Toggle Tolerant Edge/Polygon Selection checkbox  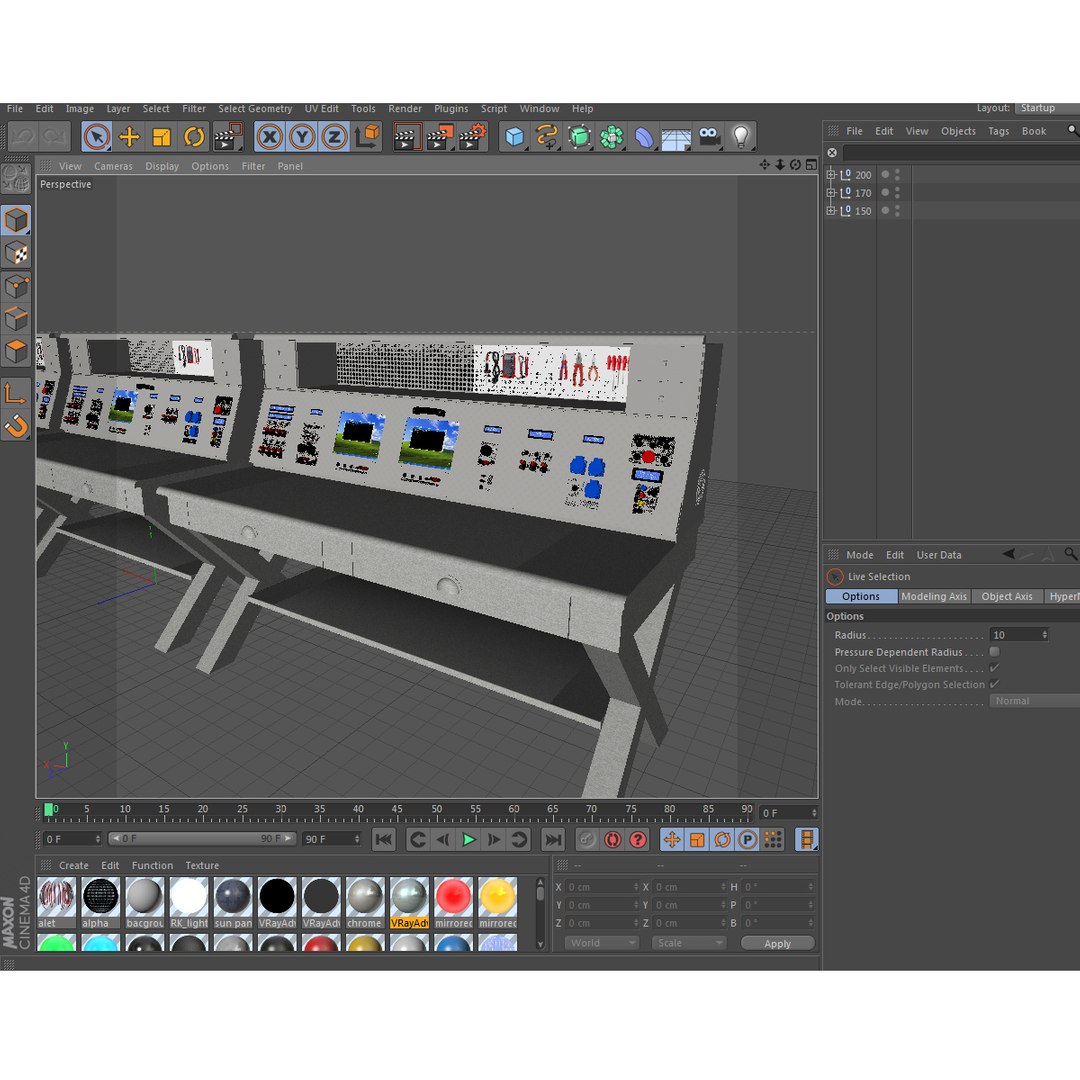(x=994, y=684)
